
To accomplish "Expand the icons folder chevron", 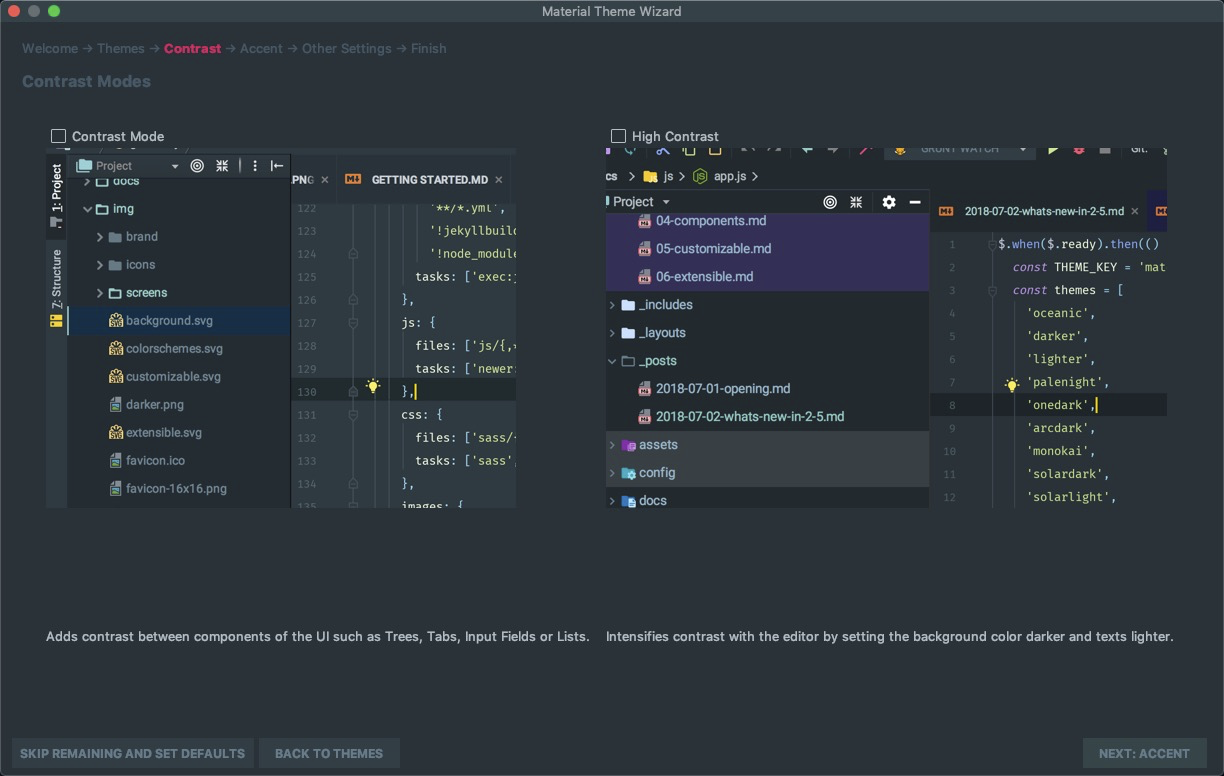I will coord(100,265).
